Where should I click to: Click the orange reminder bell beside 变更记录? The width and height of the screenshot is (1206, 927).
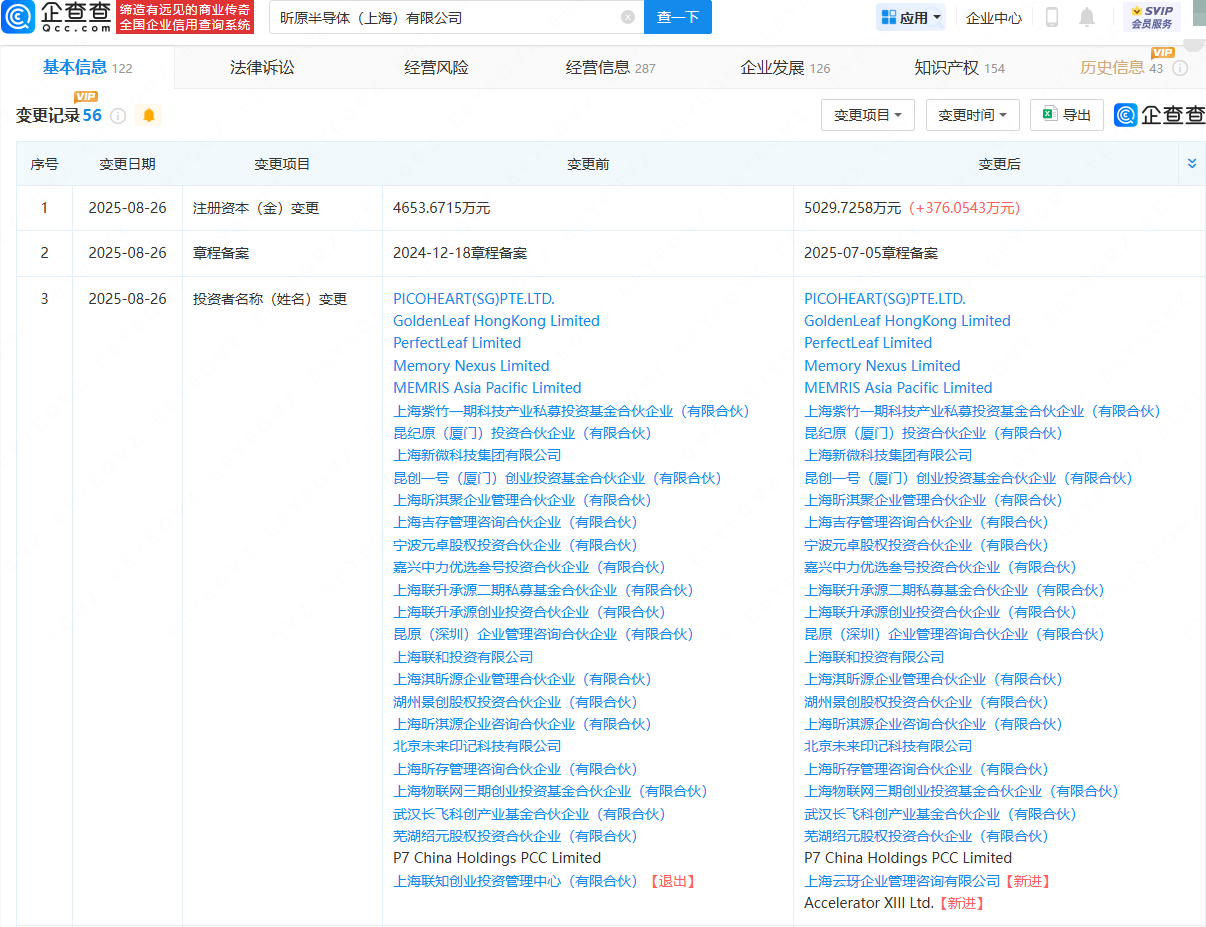tap(148, 116)
